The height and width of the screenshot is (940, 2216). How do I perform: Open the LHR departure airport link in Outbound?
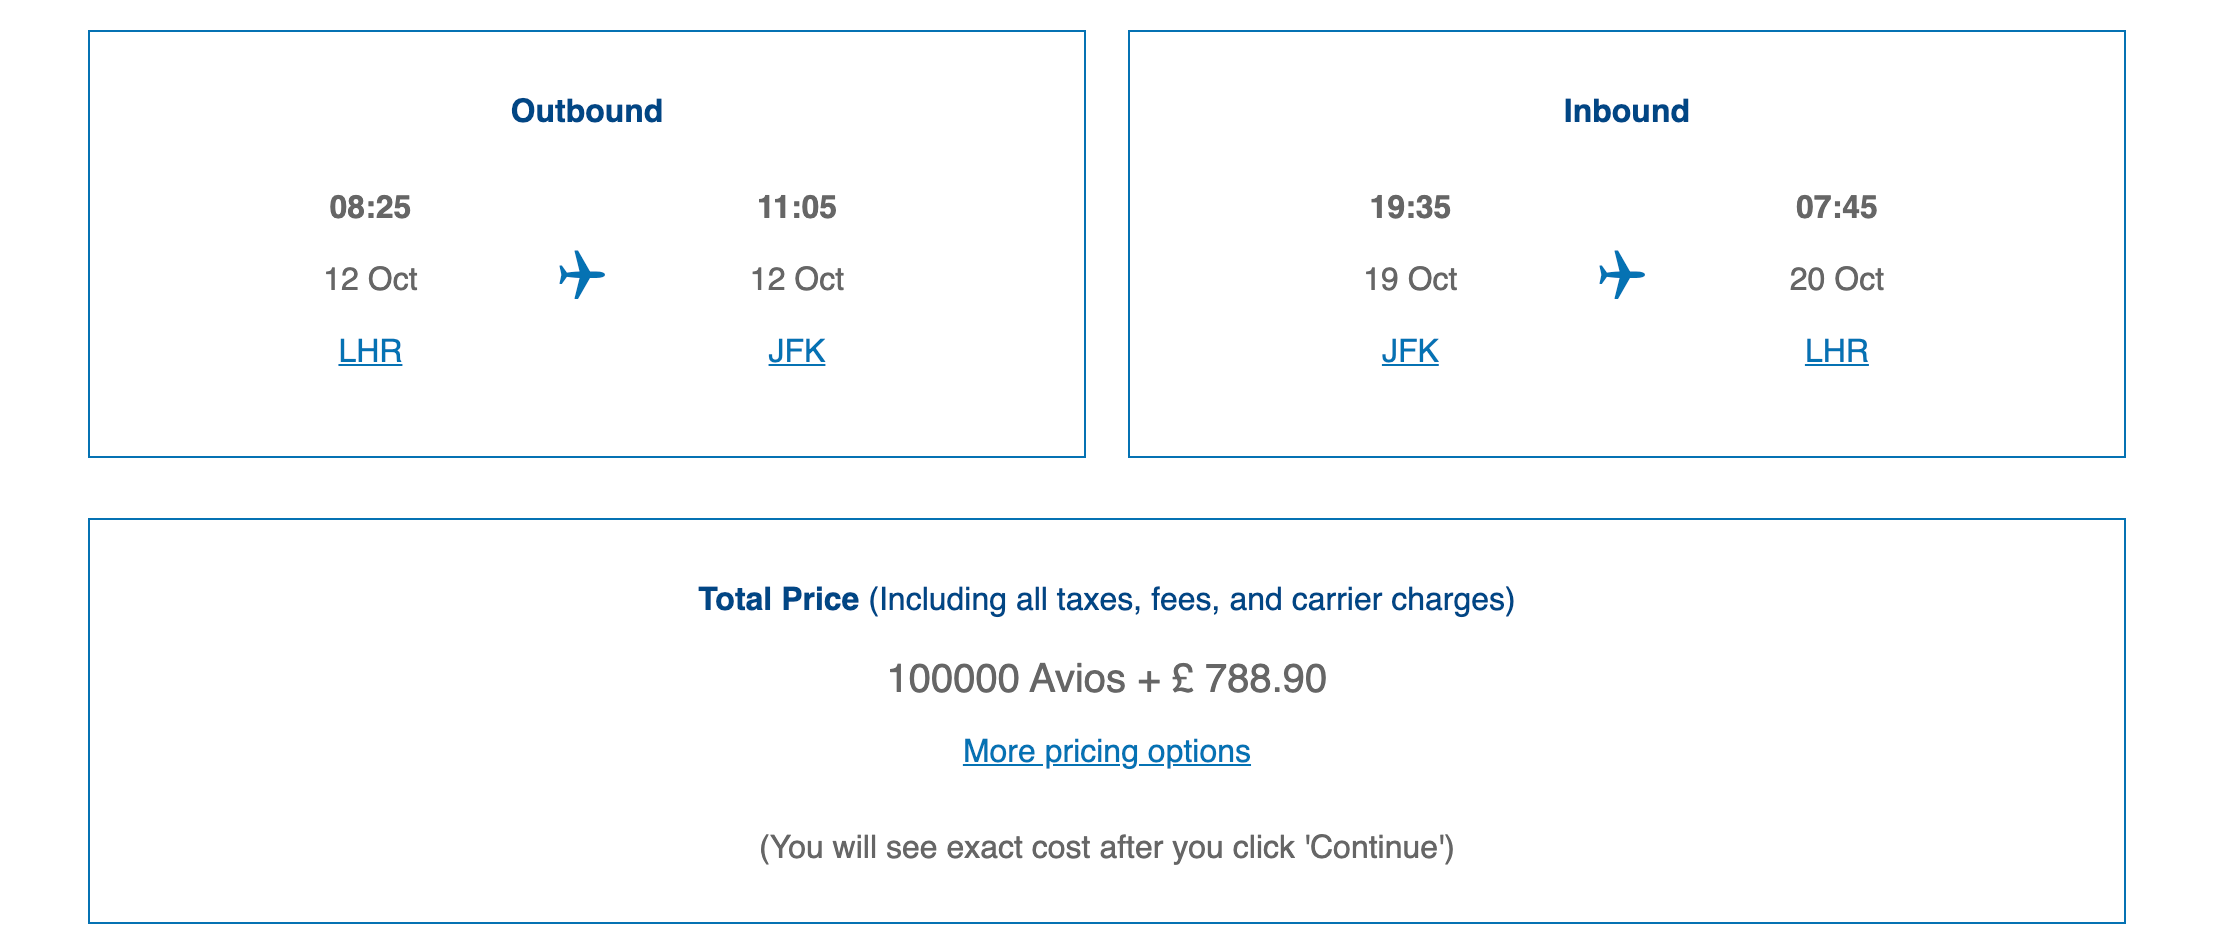[x=370, y=351]
